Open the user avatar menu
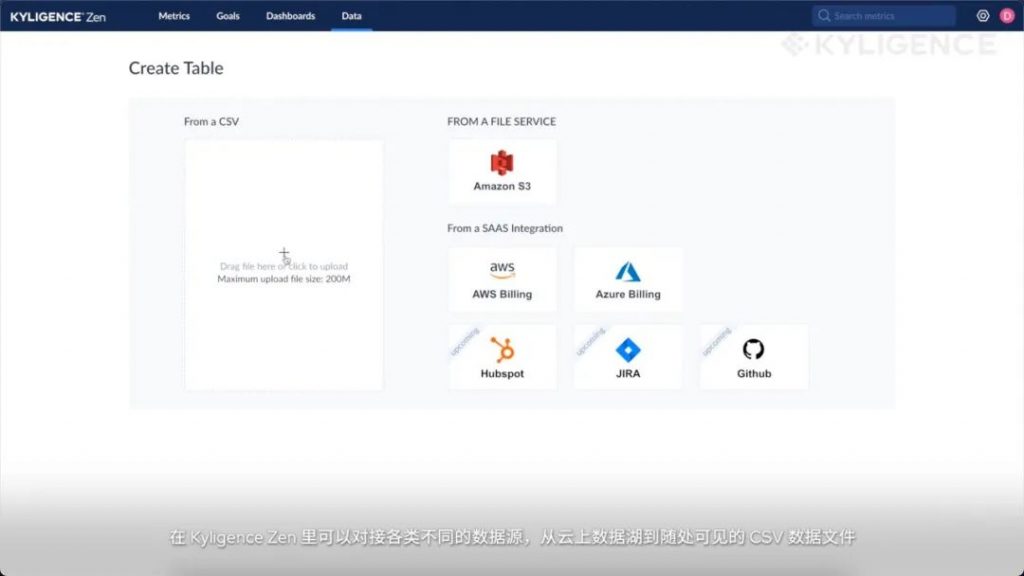The image size is (1024, 576). pyautogui.click(x=1007, y=16)
